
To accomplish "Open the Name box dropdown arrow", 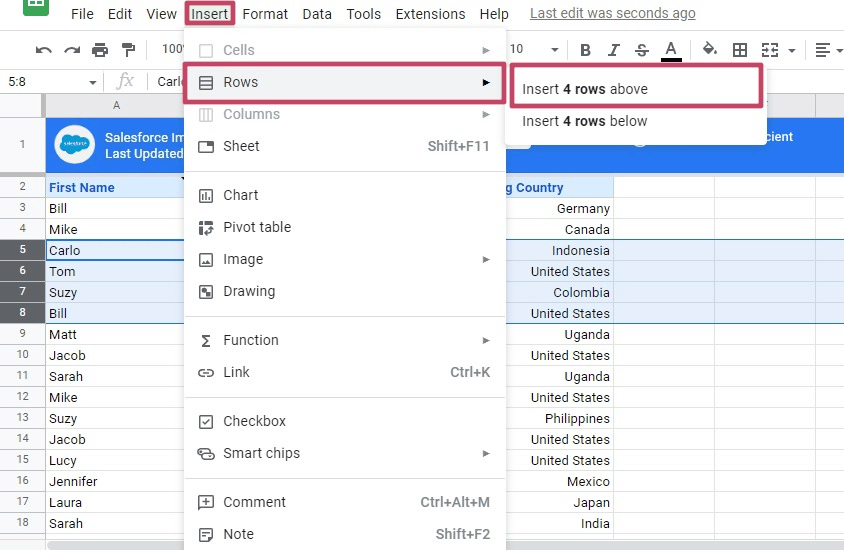I will coord(93,82).
